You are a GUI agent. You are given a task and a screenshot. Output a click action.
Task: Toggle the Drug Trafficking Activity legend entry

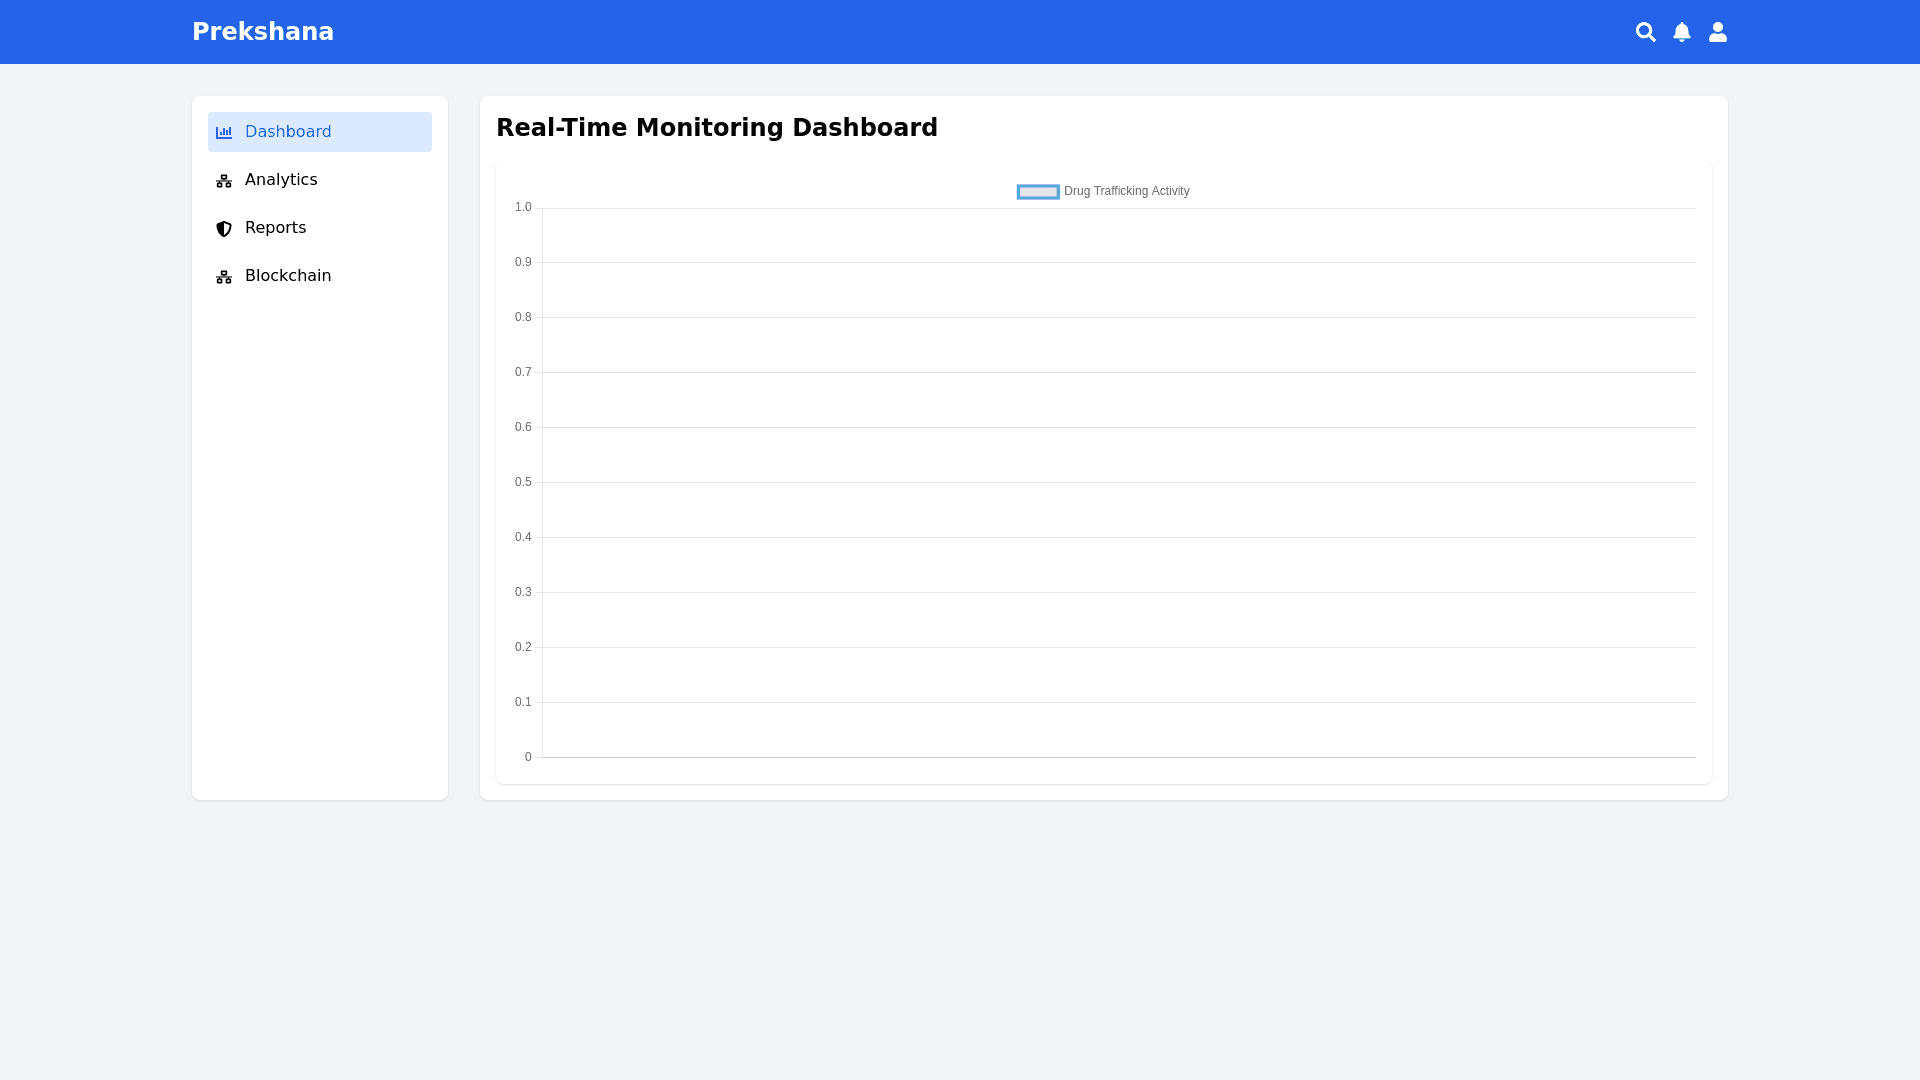click(1126, 191)
